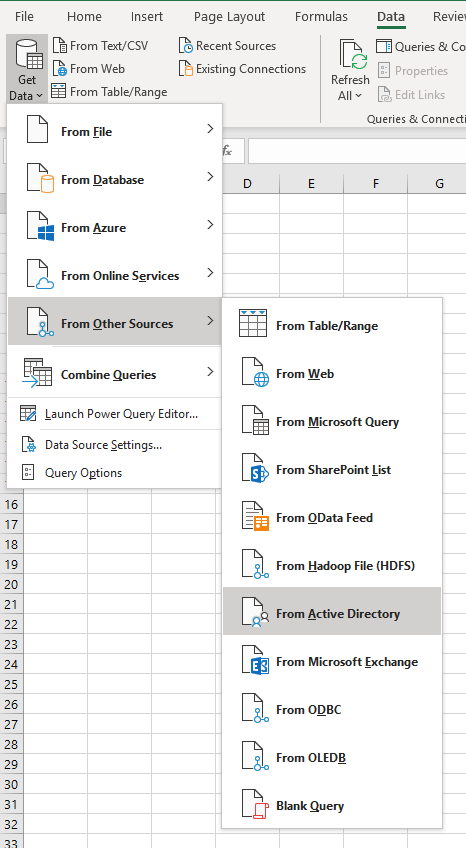The image size is (466, 848).
Task: Open Existing Connections in the ribbon
Action: click(243, 69)
